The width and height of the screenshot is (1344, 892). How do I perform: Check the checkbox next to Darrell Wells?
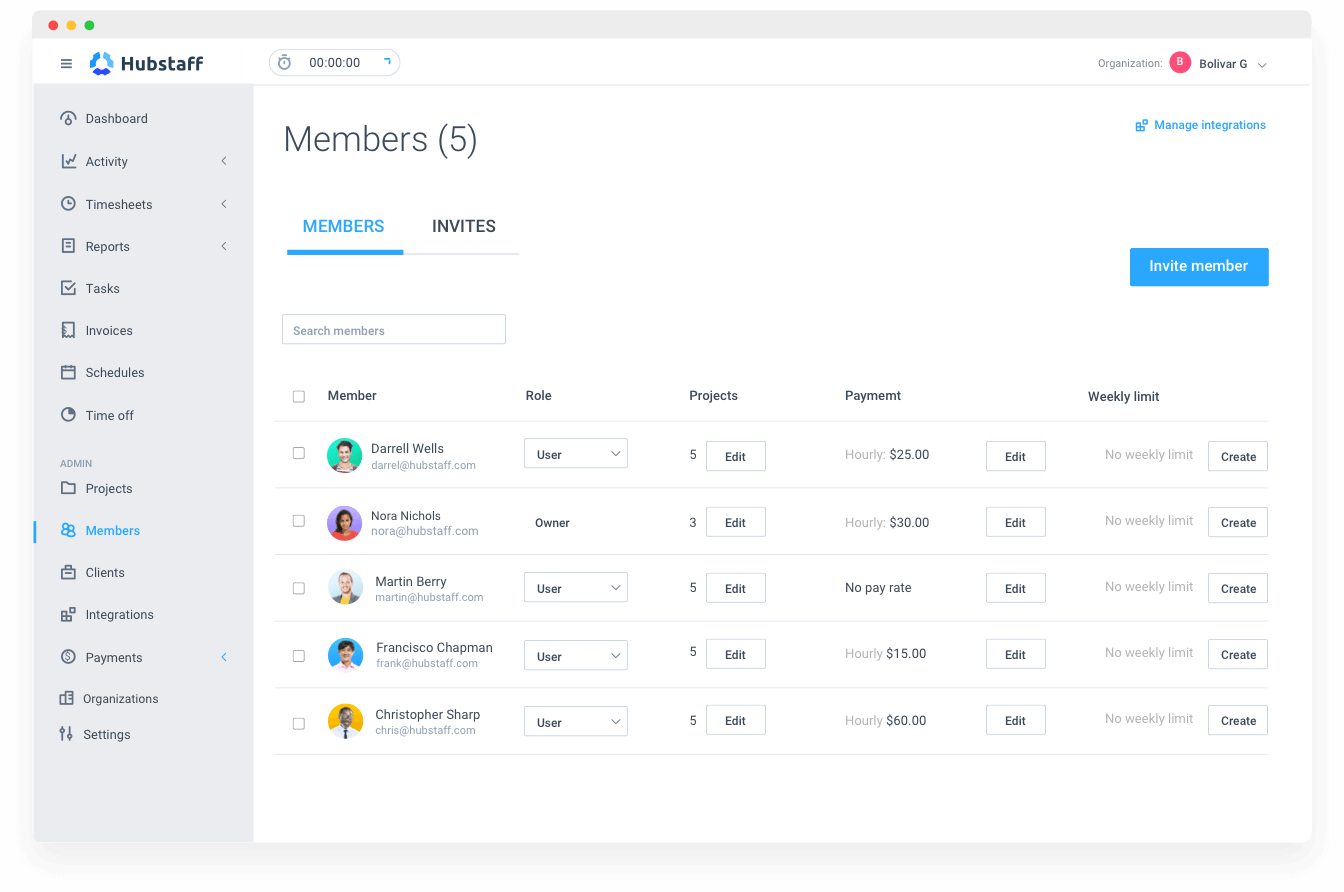298,452
